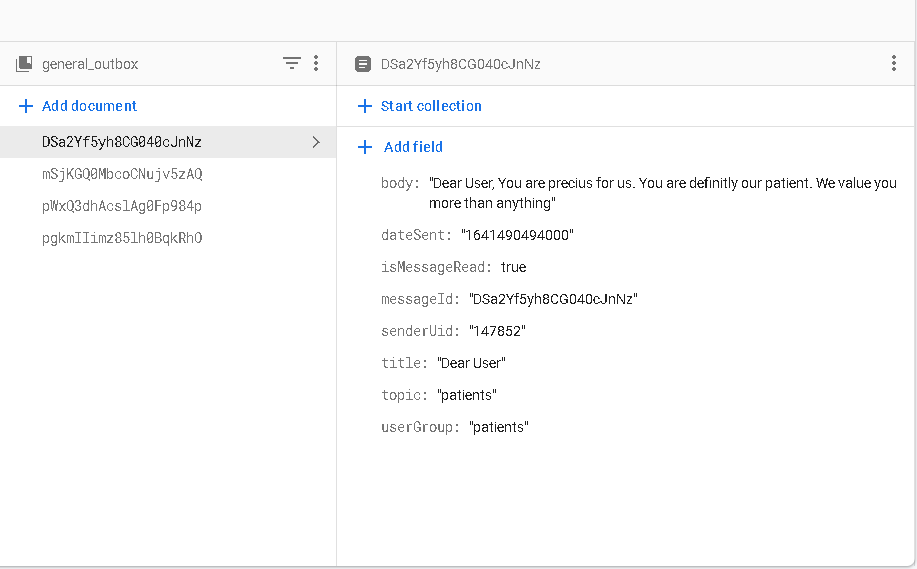The width and height of the screenshot is (917, 569).
Task: Click Add document
Action: 89,106
